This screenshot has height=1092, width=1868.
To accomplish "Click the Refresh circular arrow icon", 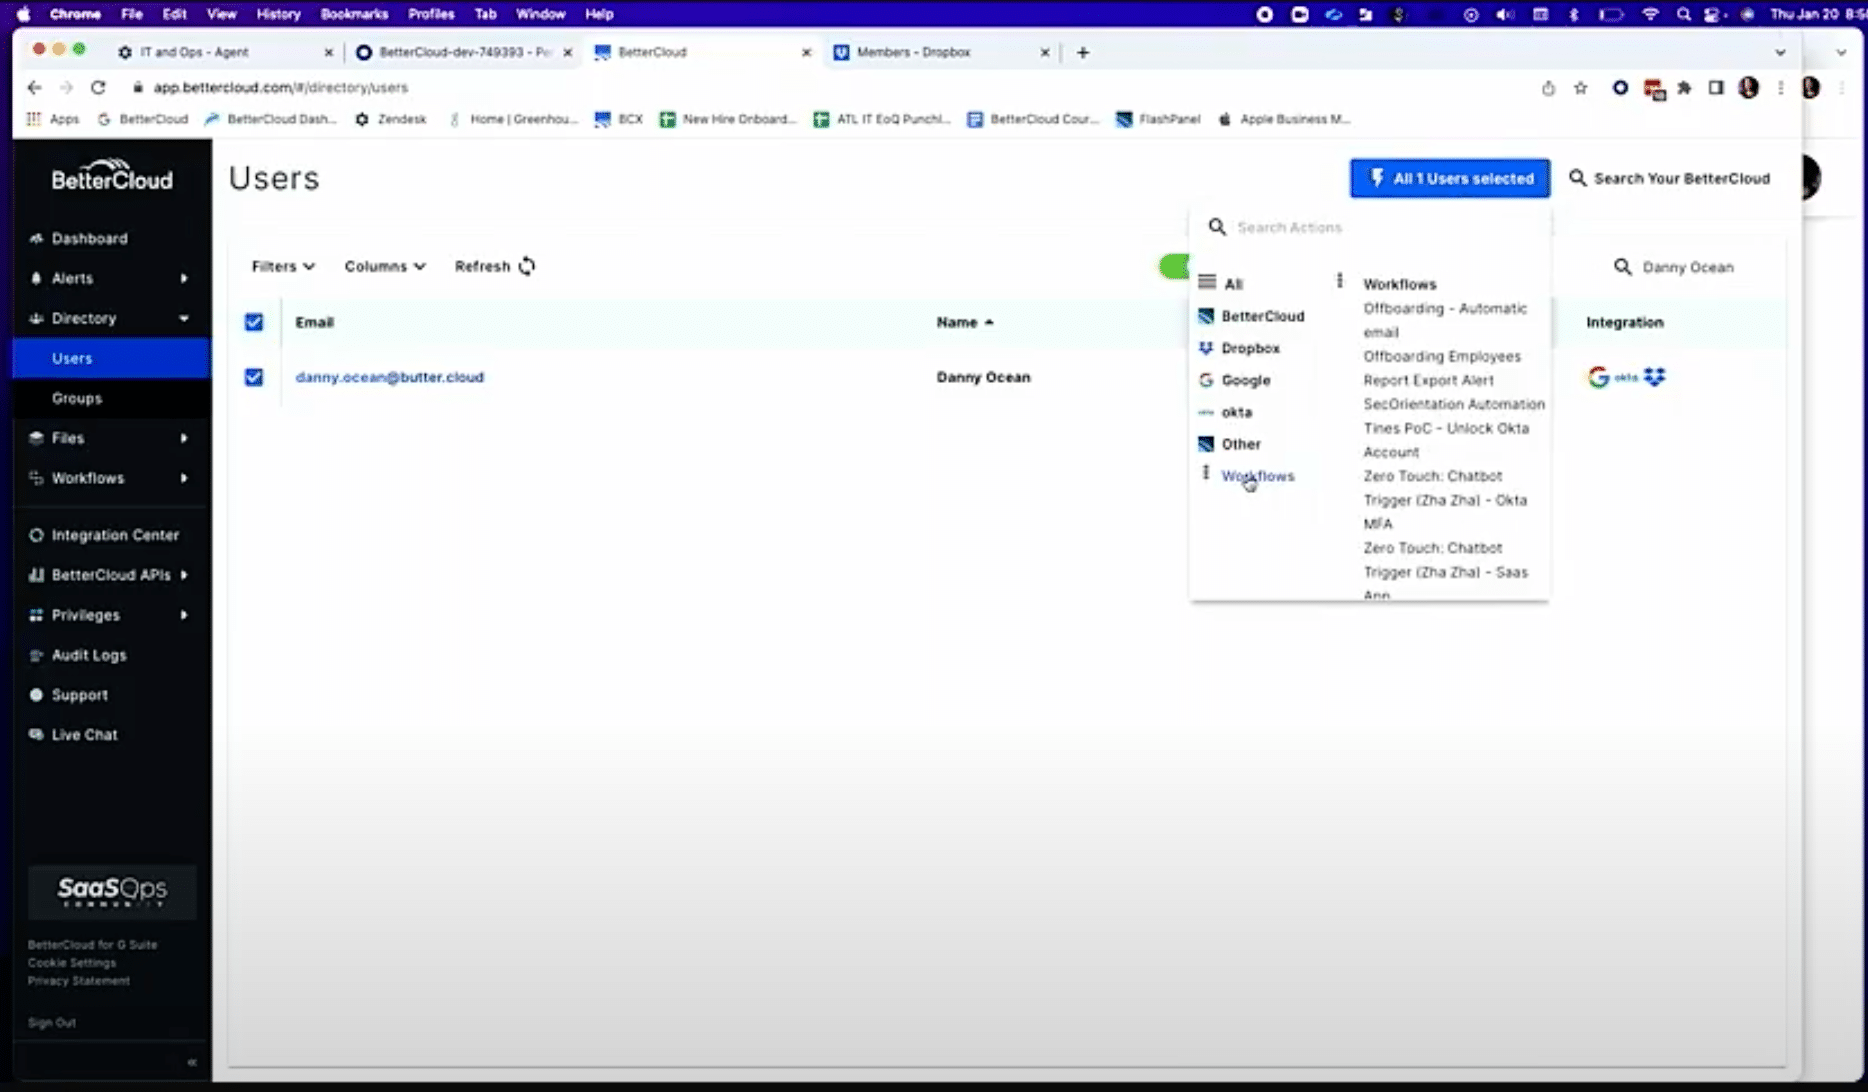I will 527,266.
